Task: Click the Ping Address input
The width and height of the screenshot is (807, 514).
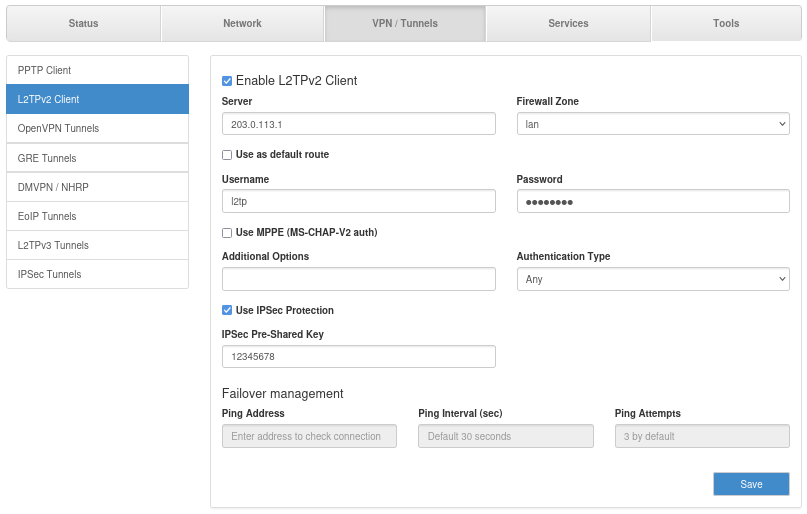Action: coord(309,436)
